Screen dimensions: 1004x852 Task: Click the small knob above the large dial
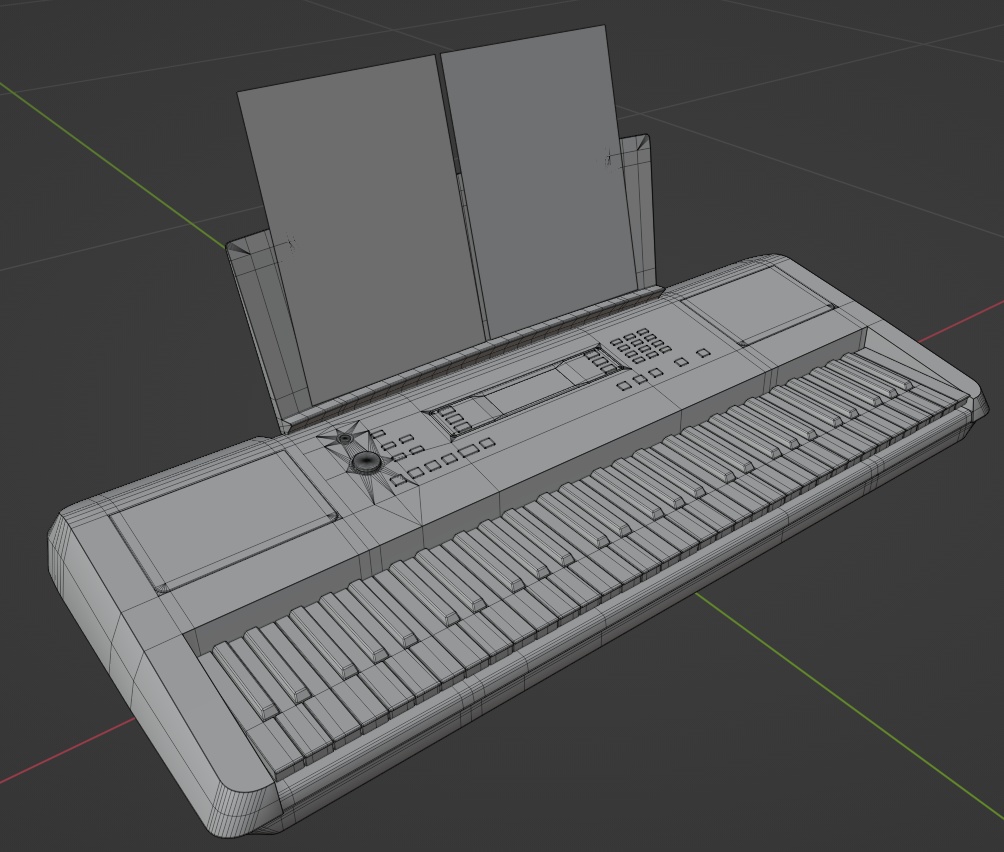pos(345,438)
